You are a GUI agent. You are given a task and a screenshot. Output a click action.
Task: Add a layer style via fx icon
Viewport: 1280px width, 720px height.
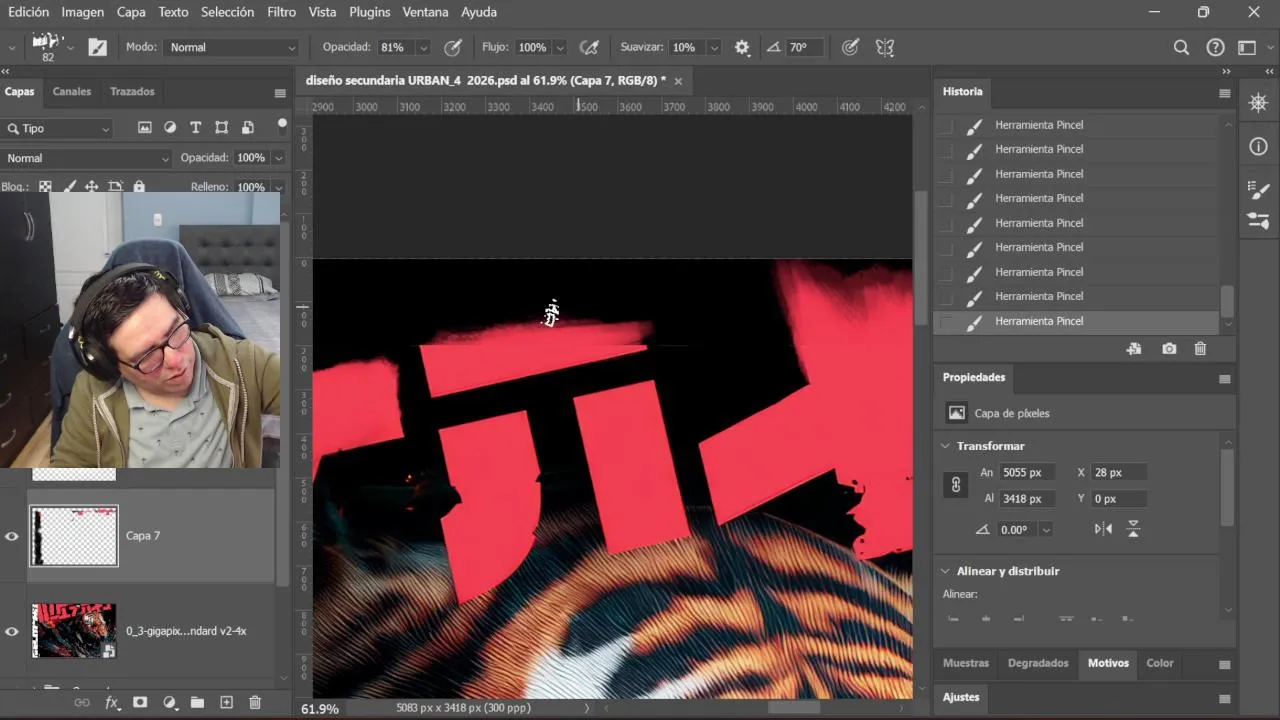(112, 703)
